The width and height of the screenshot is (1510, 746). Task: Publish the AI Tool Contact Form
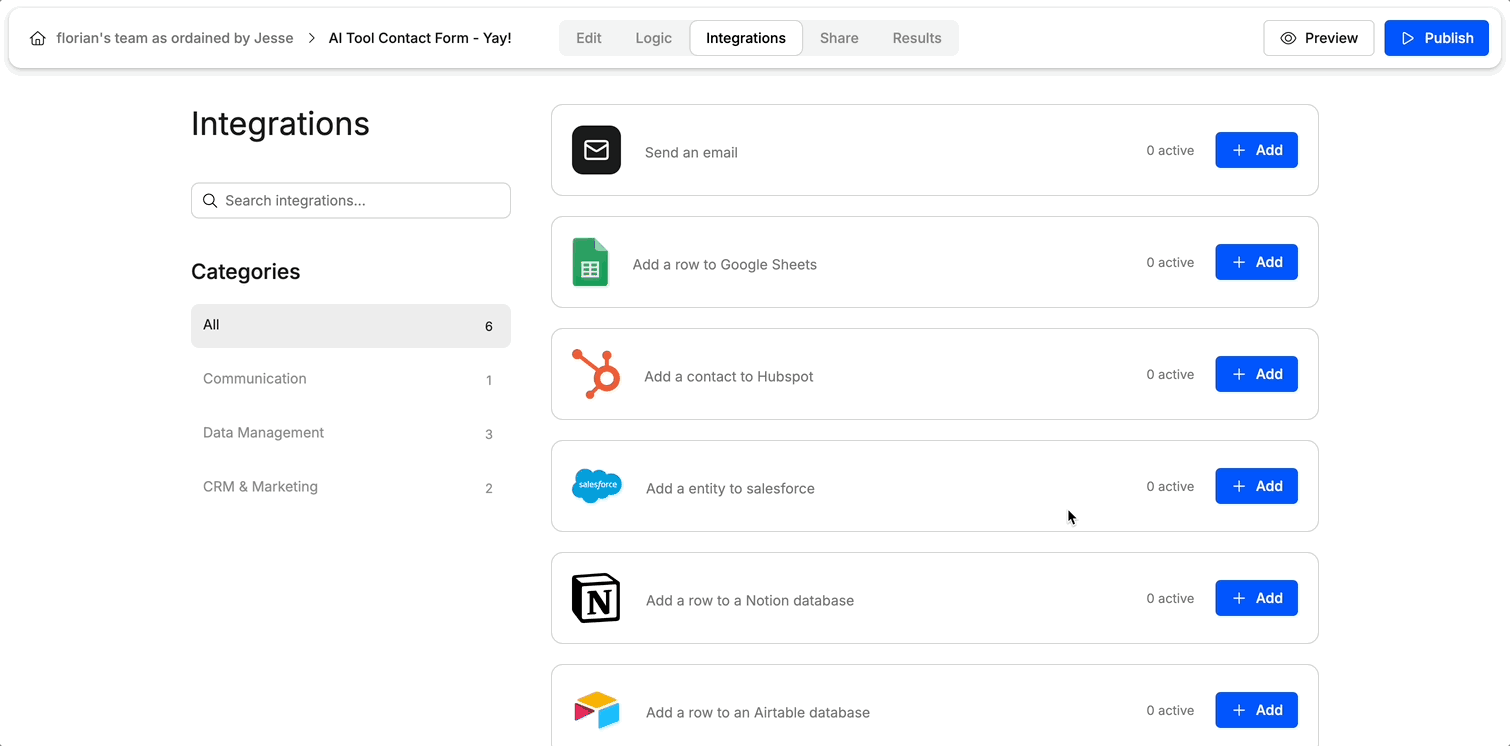click(1437, 37)
